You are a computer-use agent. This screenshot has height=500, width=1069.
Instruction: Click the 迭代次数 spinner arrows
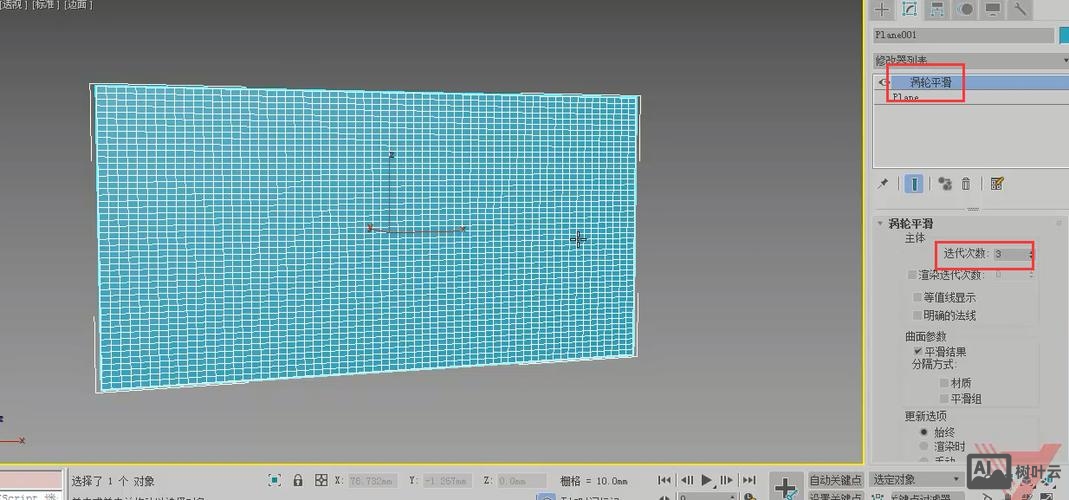pyautogui.click(x=1031, y=254)
